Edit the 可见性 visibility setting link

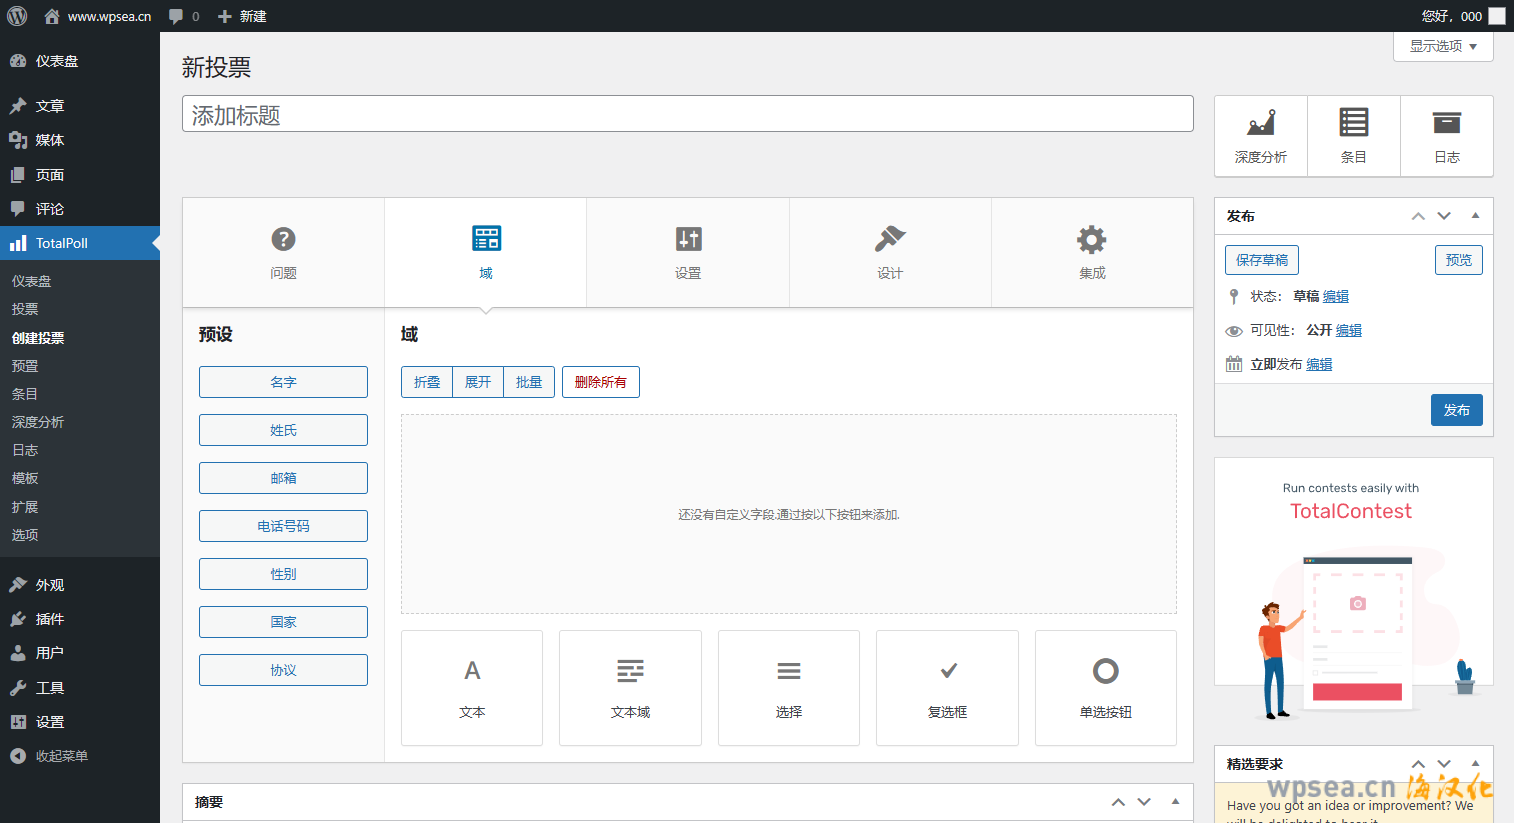[x=1349, y=330]
